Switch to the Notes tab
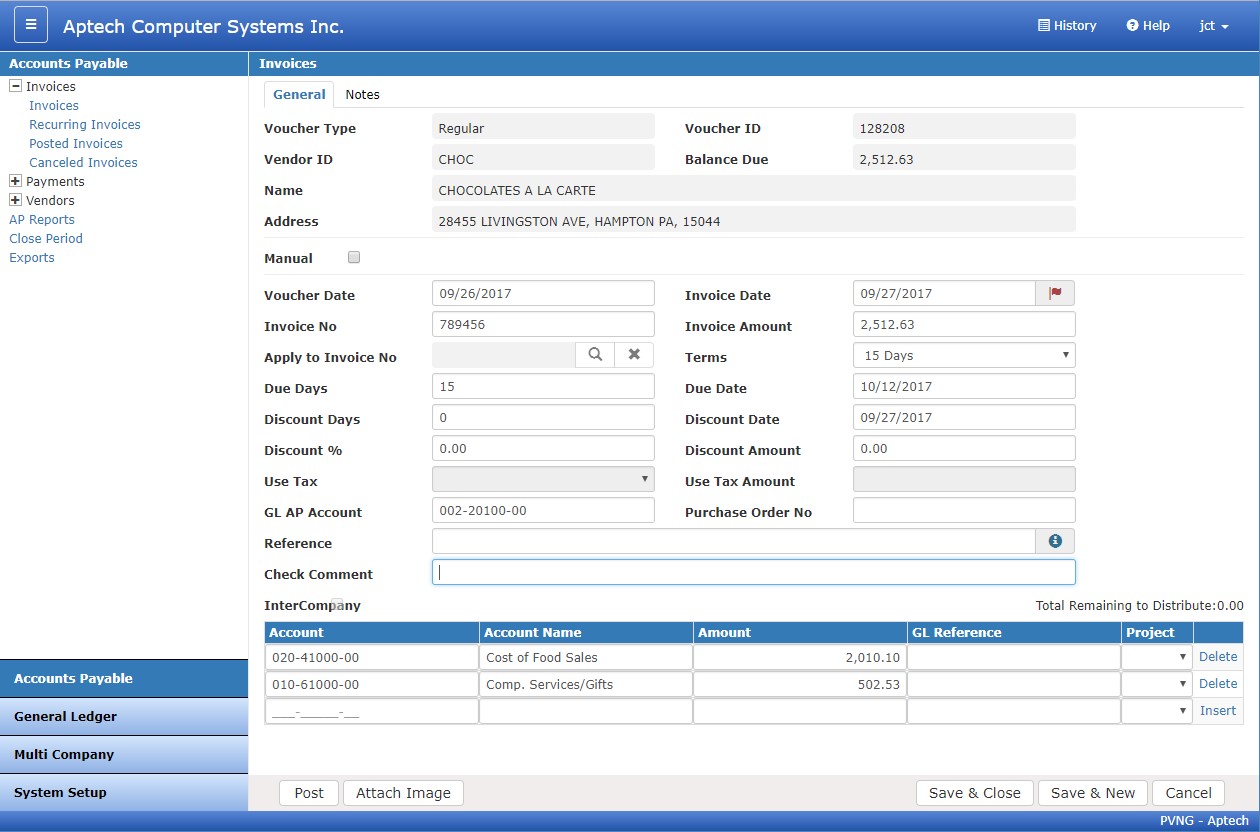Screen dimensions: 1260x832 coord(362,95)
